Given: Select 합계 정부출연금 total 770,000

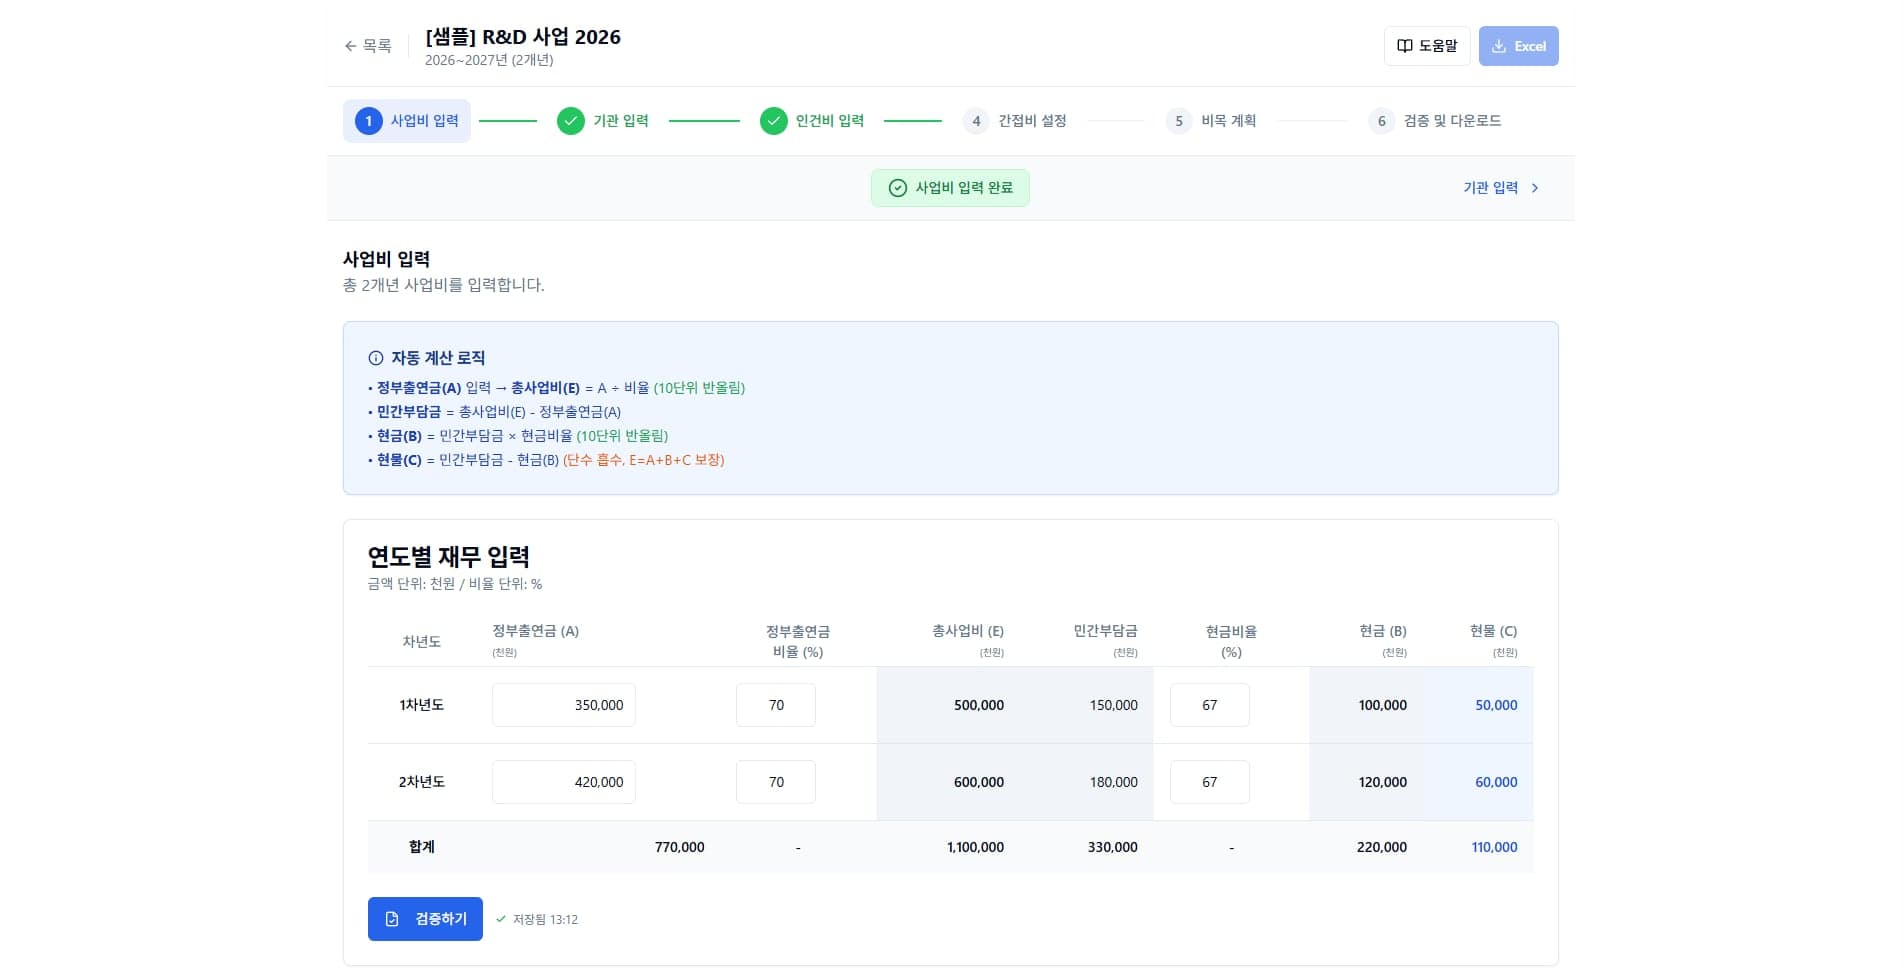Looking at the screenshot, I should (x=680, y=847).
